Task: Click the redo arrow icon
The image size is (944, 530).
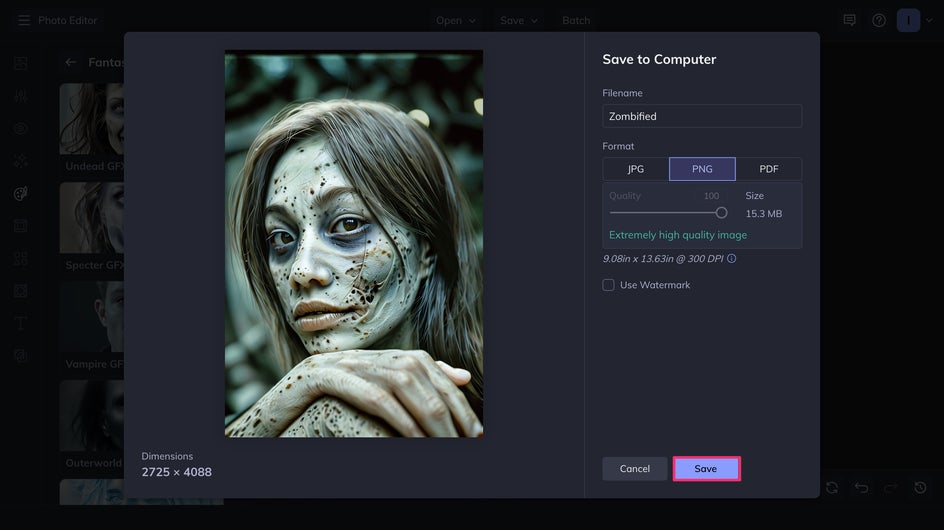Action: point(891,487)
